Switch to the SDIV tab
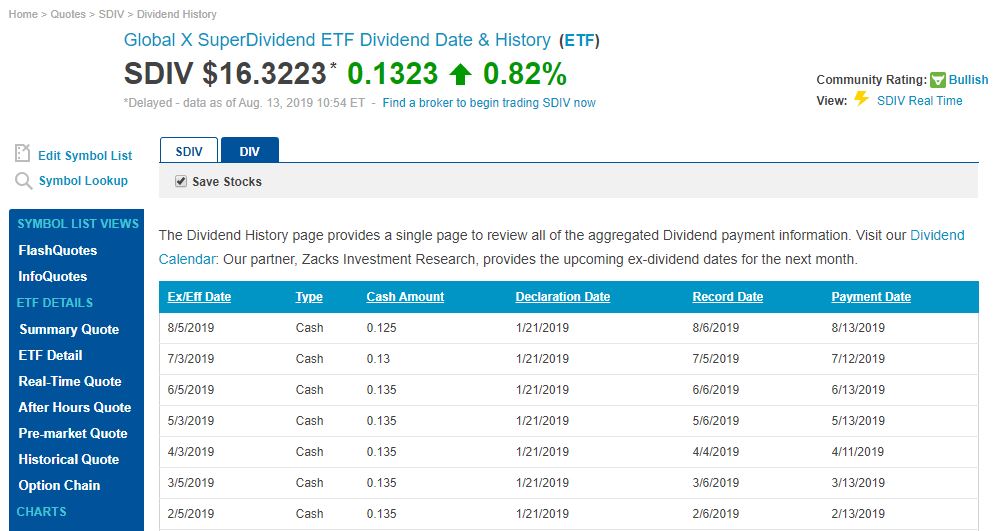The image size is (994, 531). [189, 151]
